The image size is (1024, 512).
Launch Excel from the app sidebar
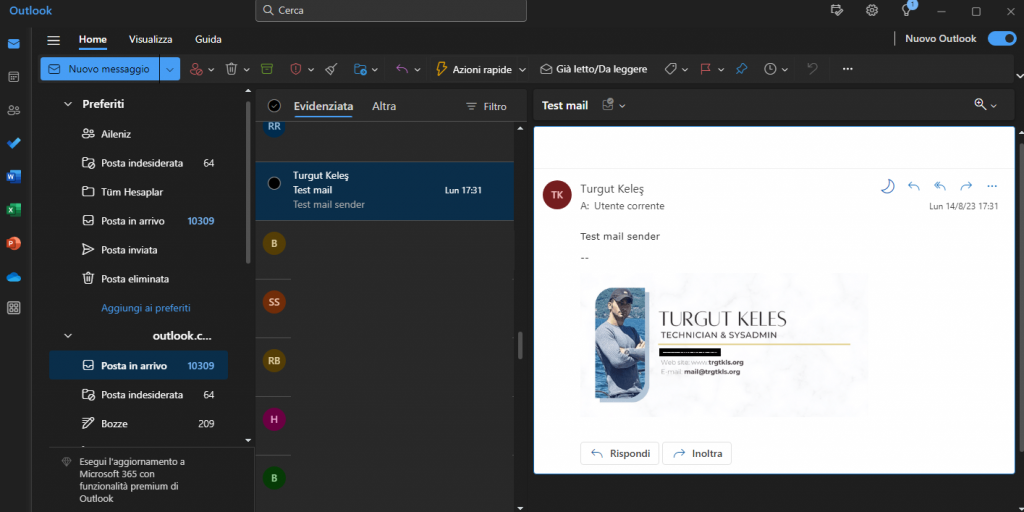point(14,210)
